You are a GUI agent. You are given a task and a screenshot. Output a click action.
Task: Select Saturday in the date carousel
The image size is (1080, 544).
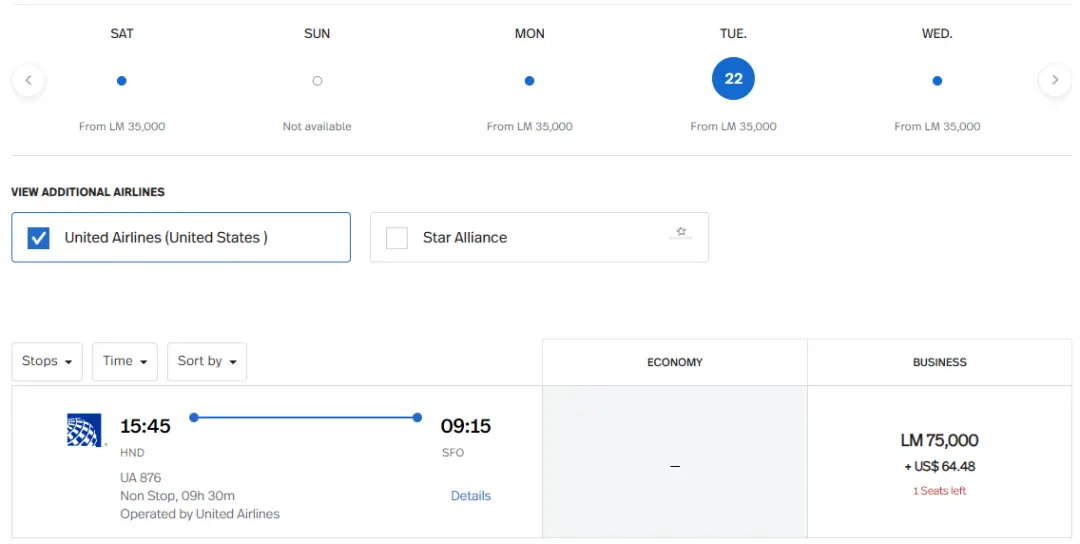[122, 81]
